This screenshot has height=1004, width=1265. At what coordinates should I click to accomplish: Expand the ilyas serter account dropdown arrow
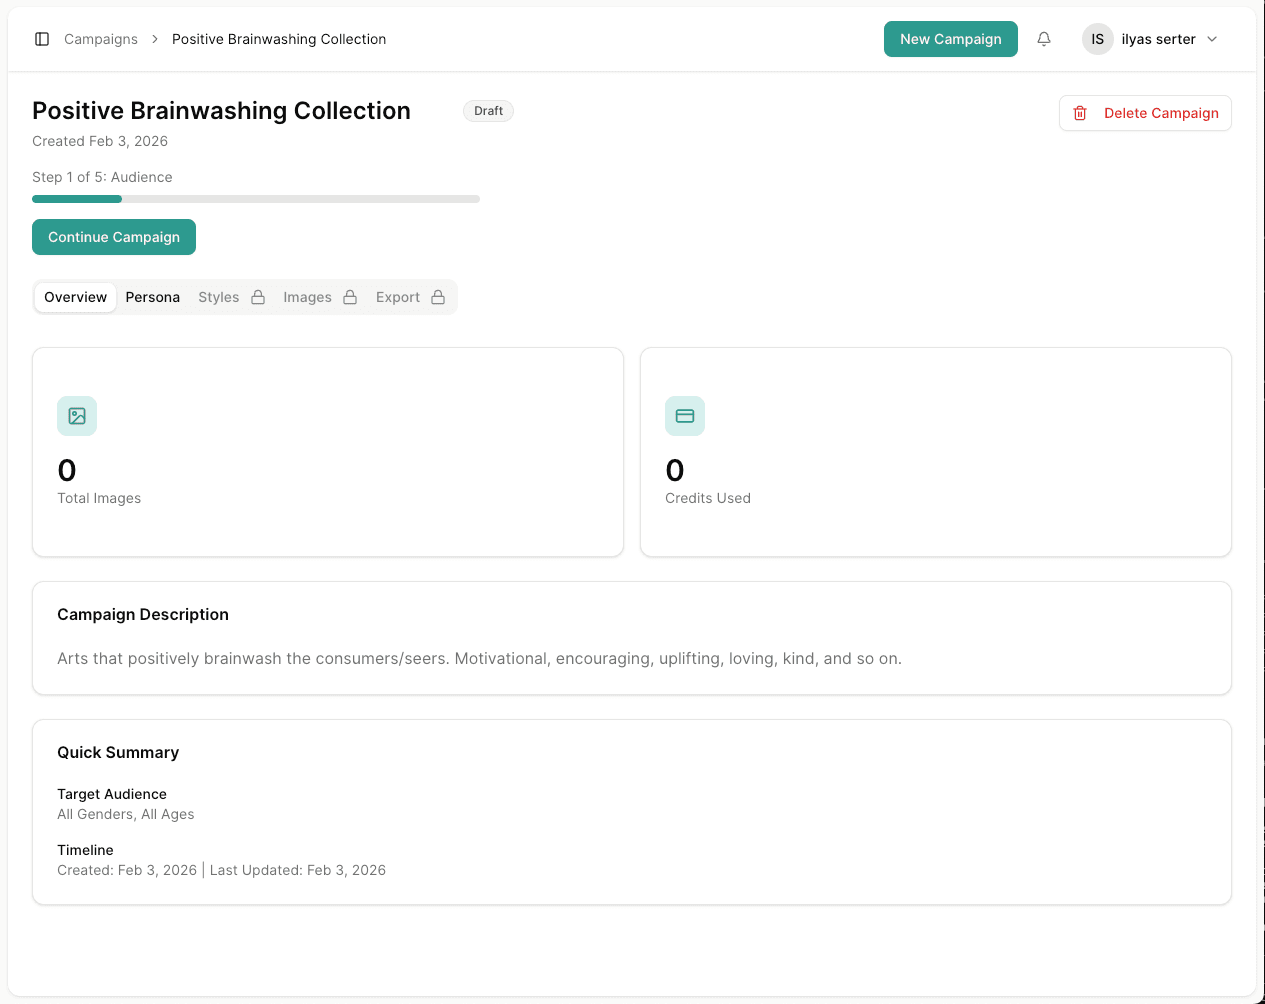coord(1212,39)
